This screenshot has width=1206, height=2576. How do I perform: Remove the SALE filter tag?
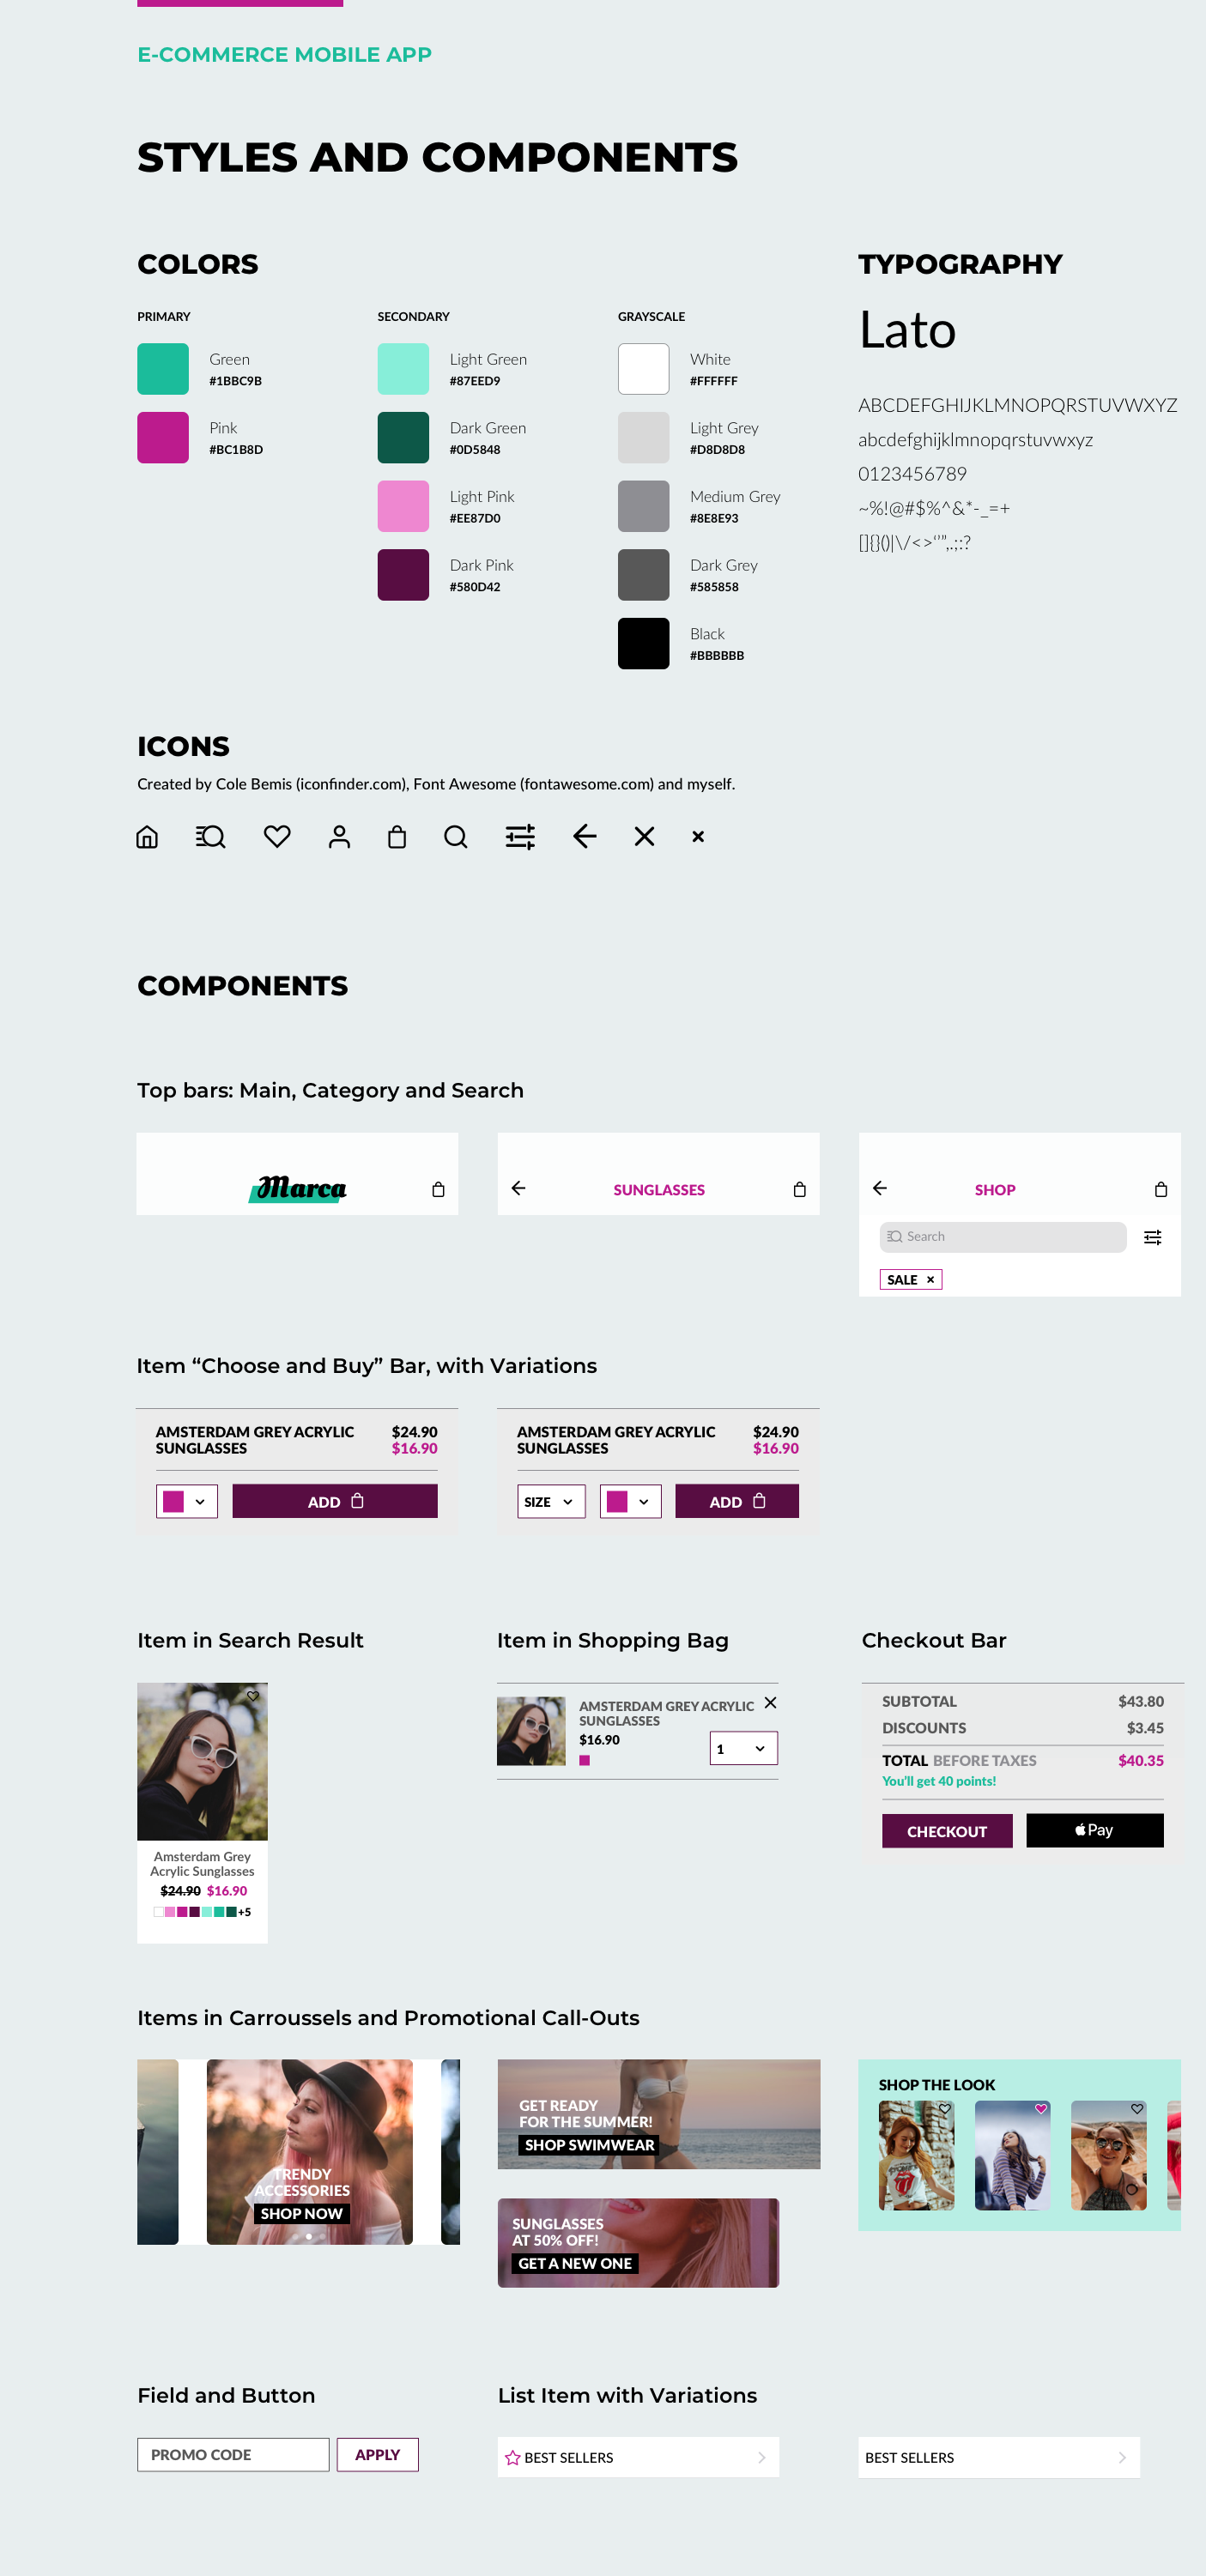[930, 1280]
